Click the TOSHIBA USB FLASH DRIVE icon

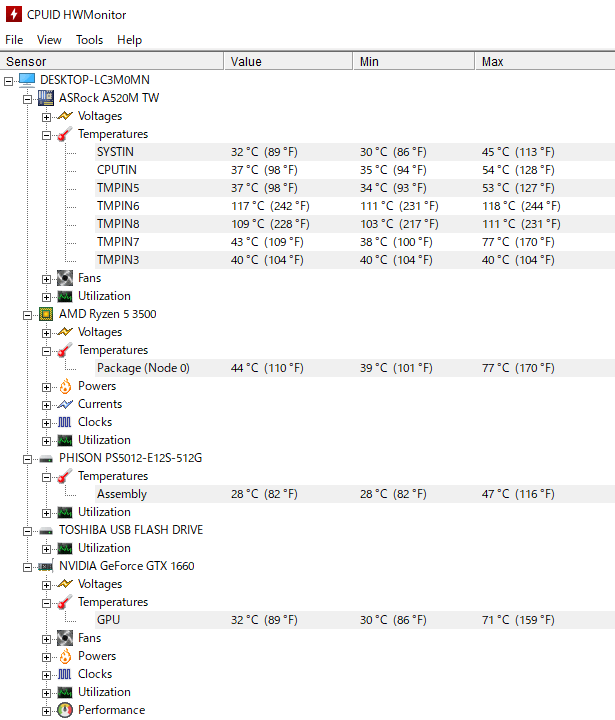pyautogui.click(x=46, y=530)
